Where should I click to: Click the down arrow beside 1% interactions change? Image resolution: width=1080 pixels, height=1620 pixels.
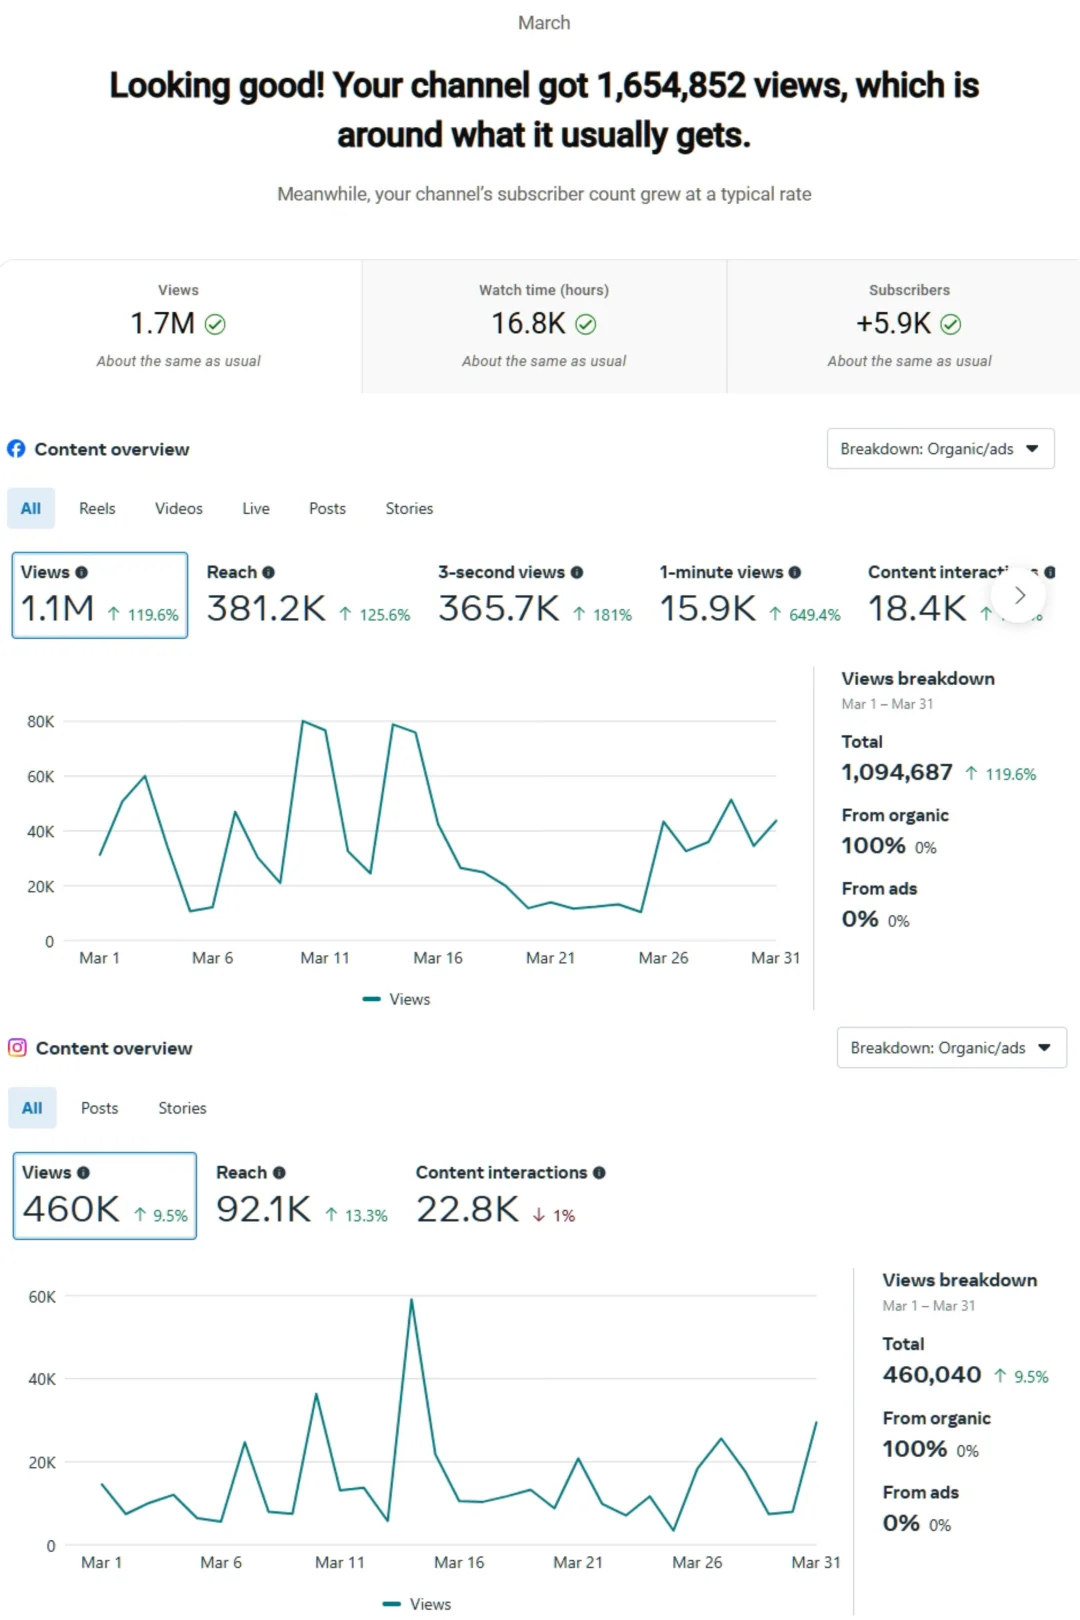539,1215
